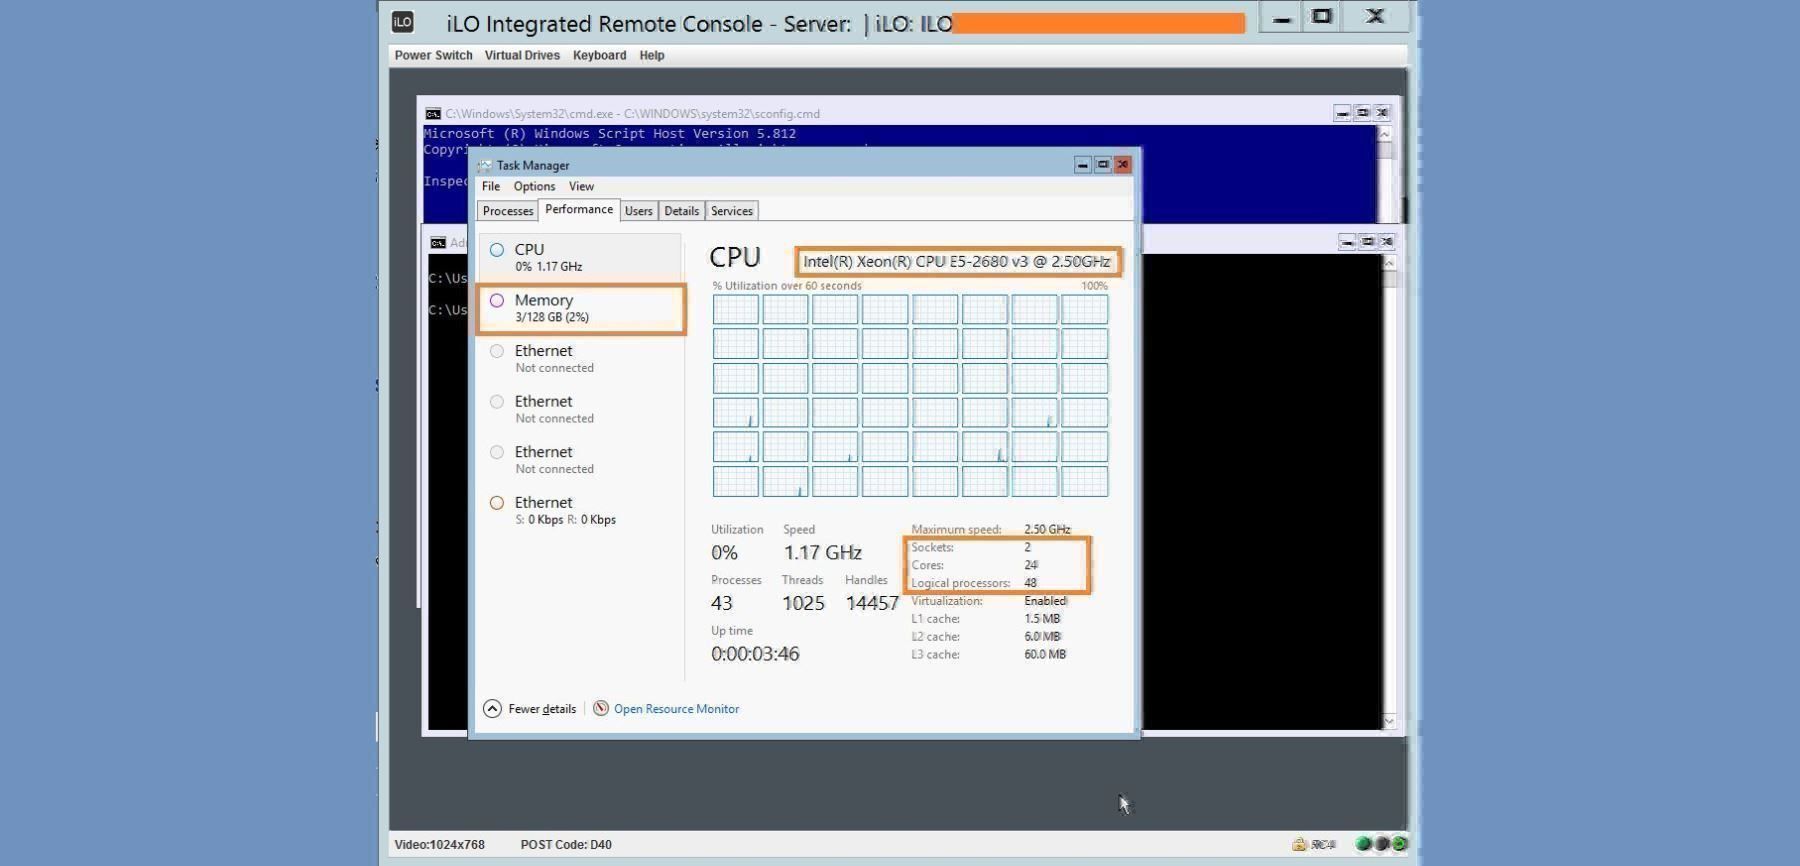Click the Sockets value row
1800x866 pixels.
pyautogui.click(x=971, y=548)
